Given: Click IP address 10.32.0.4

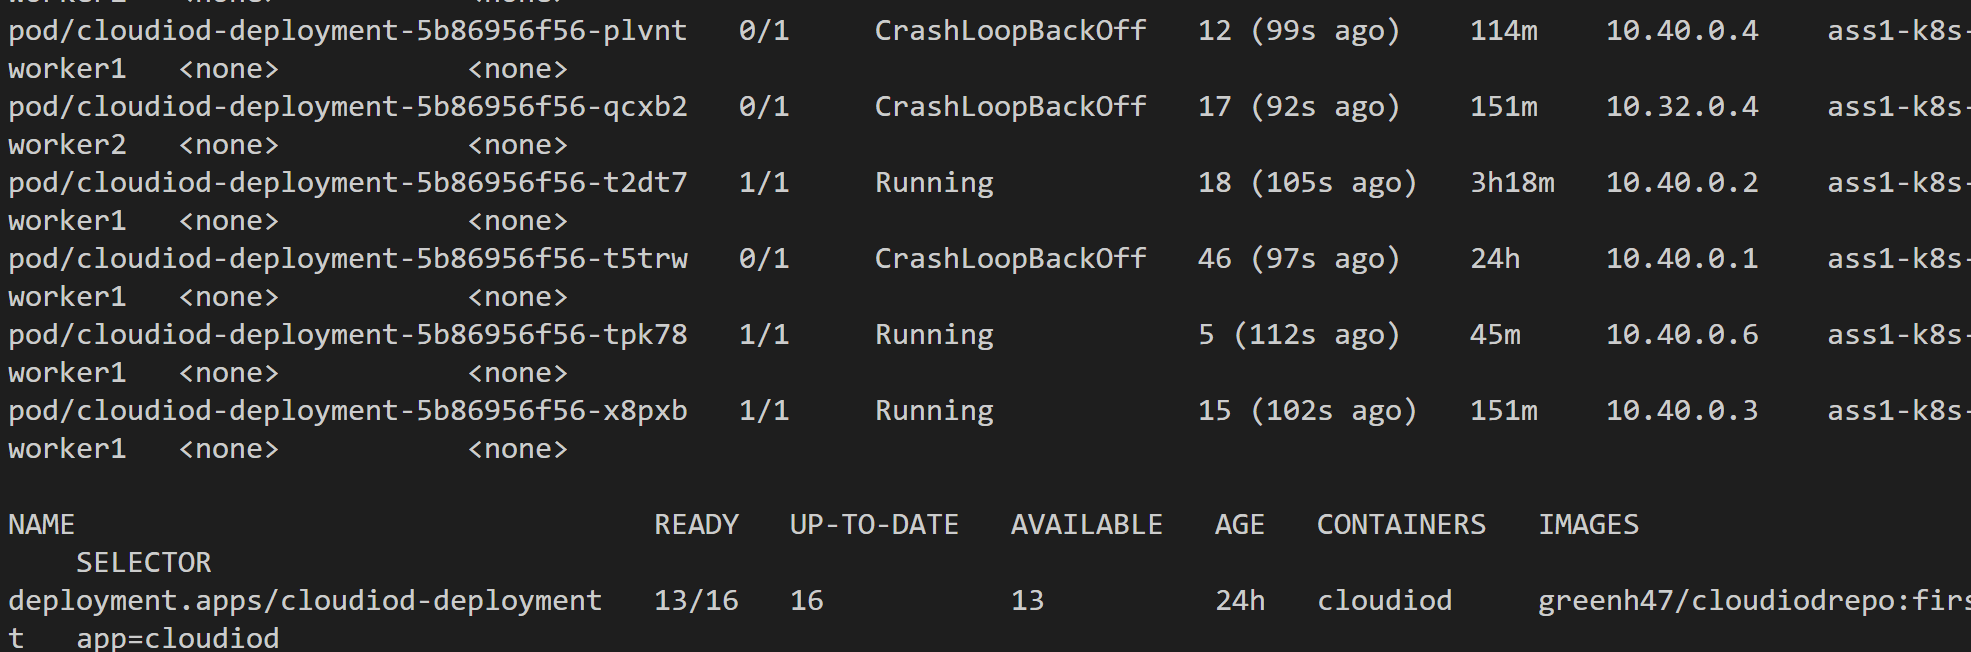Looking at the screenshot, I should click(1681, 107).
